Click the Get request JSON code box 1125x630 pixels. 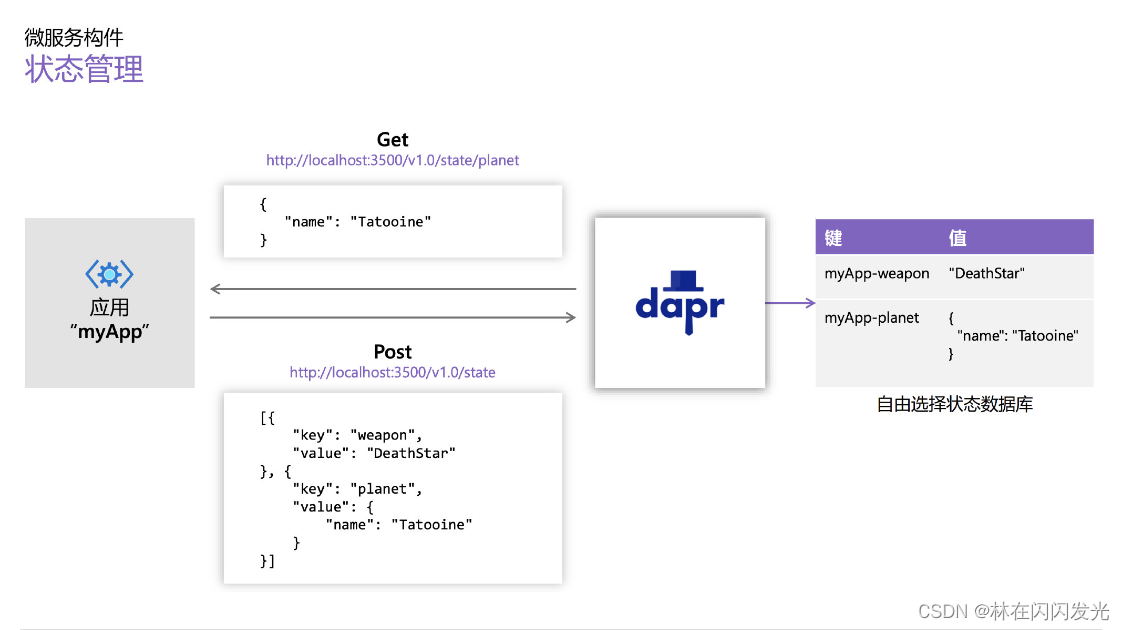pyautogui.click(x=392, y=220)
